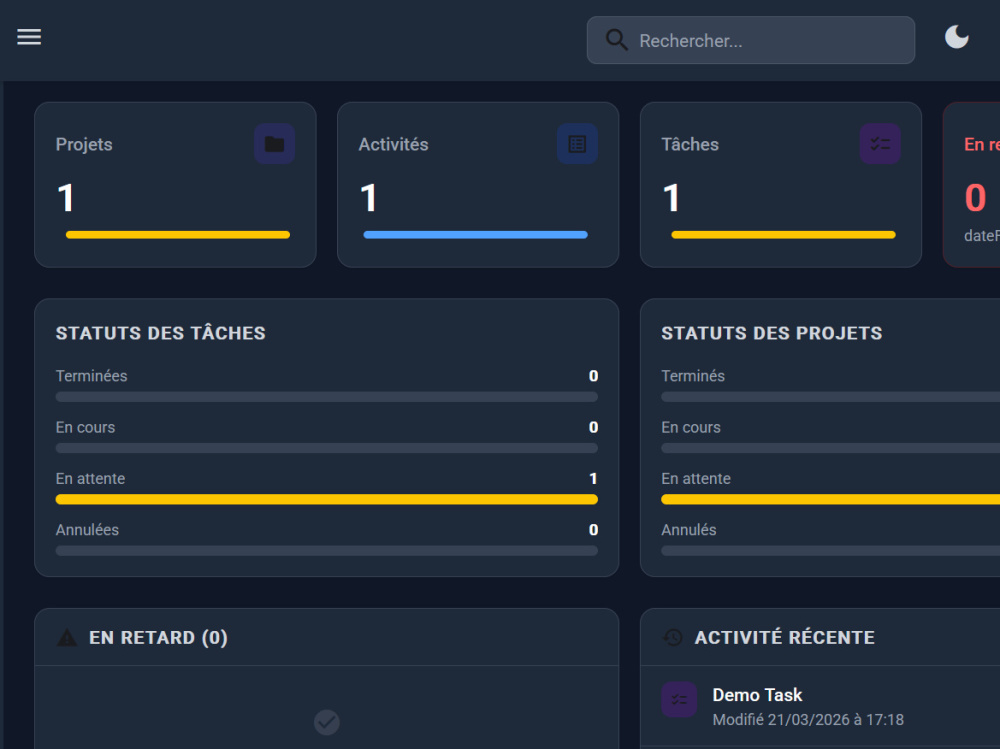Toggle dark mode with the moon icon
Screen dimensions: 1000x749
957,37
